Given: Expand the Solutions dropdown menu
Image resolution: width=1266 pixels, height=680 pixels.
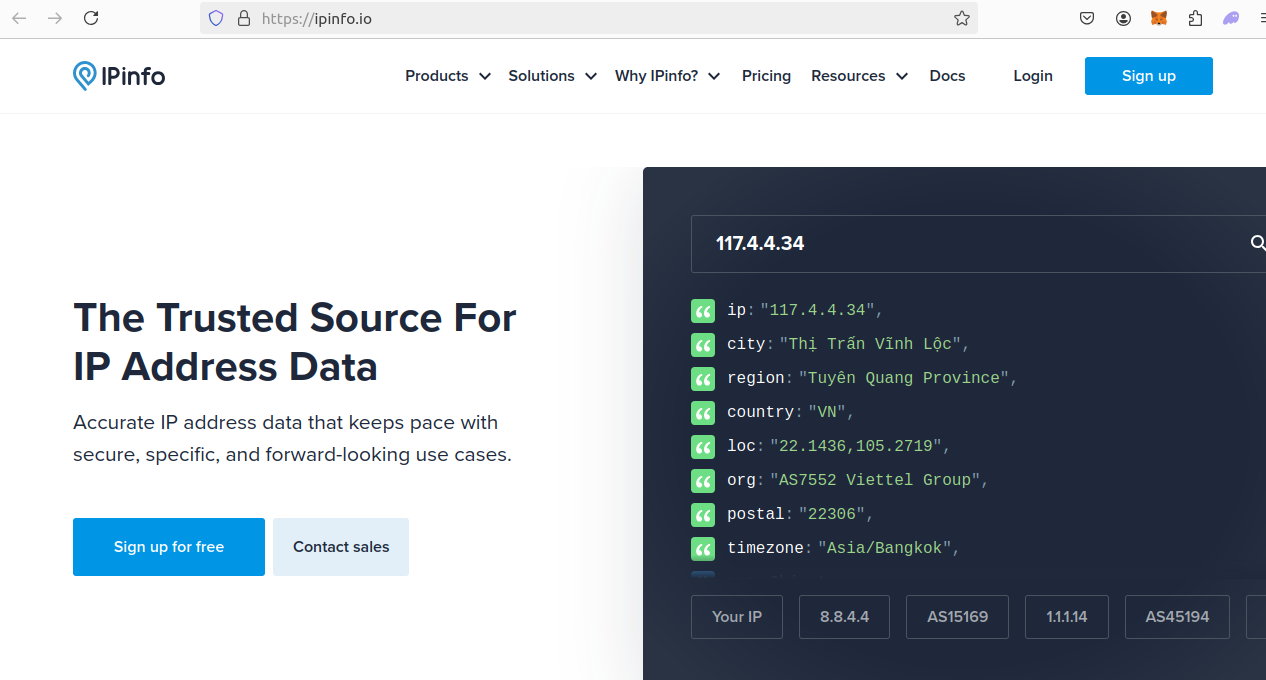Looking at the screenshot, I should pos(552,76).
